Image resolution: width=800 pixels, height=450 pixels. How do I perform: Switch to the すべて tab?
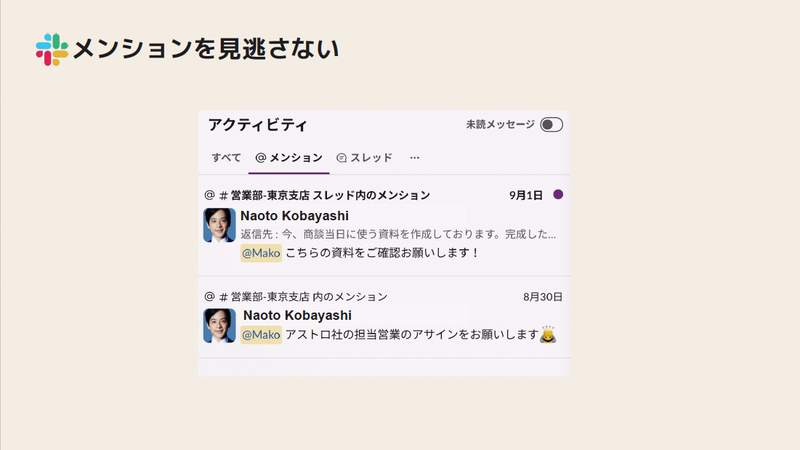[x=226, y=158]
